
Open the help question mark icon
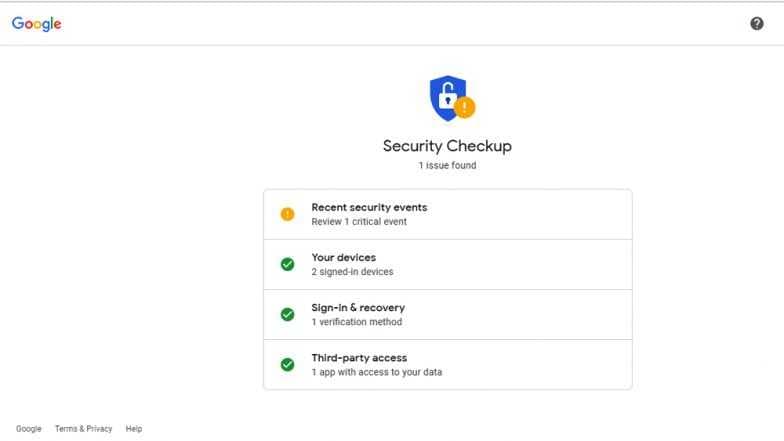coord(756,24)
